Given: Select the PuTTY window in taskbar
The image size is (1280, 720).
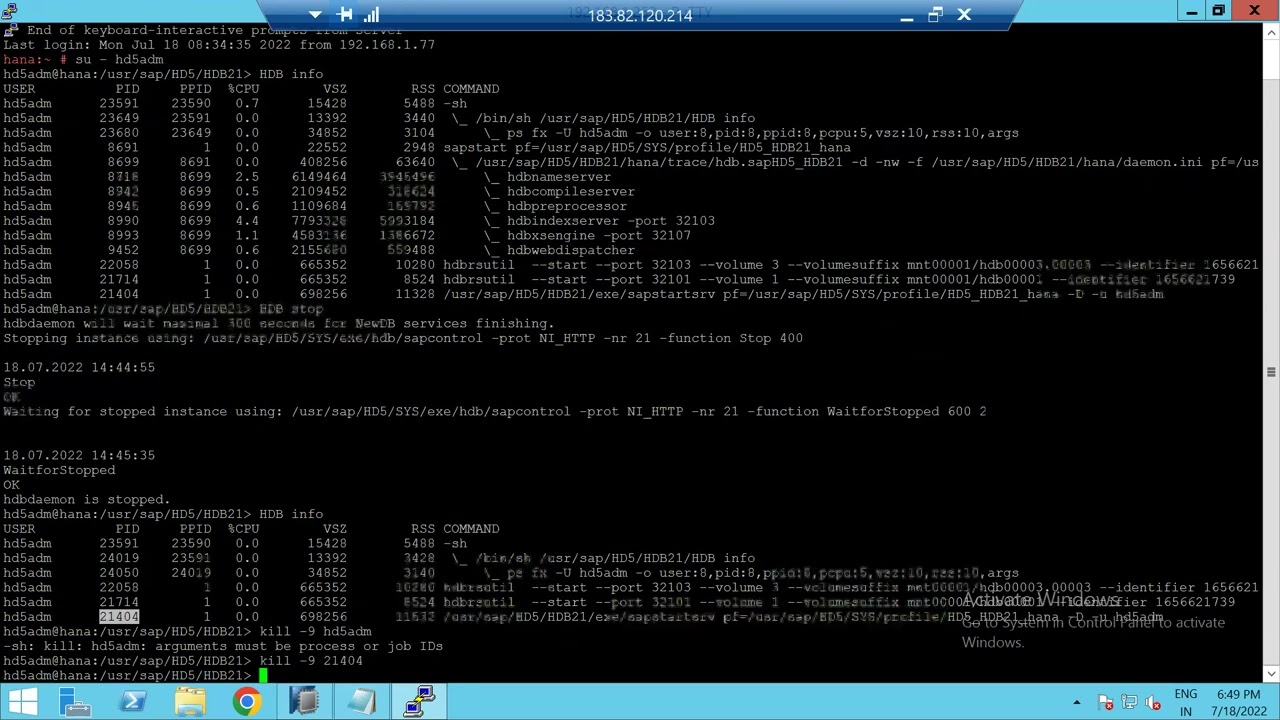Looking at the screenshot, I should click(419, 701).
